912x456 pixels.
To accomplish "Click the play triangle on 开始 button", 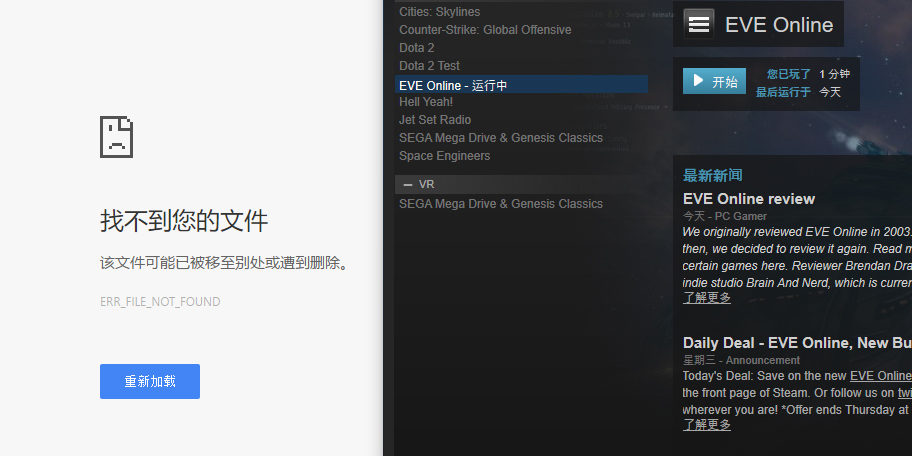I will (x=699, y=80).
